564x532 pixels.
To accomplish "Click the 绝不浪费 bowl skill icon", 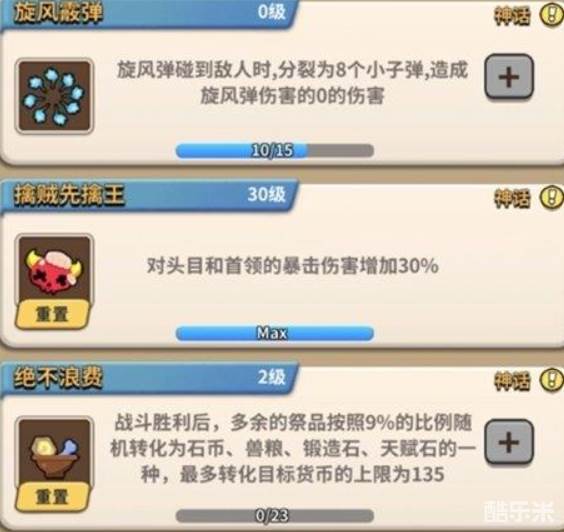I will [x=54, y=454].
